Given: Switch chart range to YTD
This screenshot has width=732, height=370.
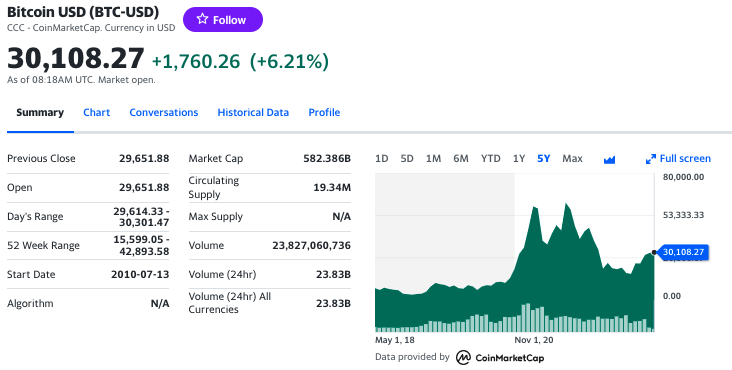Looking at the screenshot, I should pyautogui.click(x=491, y=159).
